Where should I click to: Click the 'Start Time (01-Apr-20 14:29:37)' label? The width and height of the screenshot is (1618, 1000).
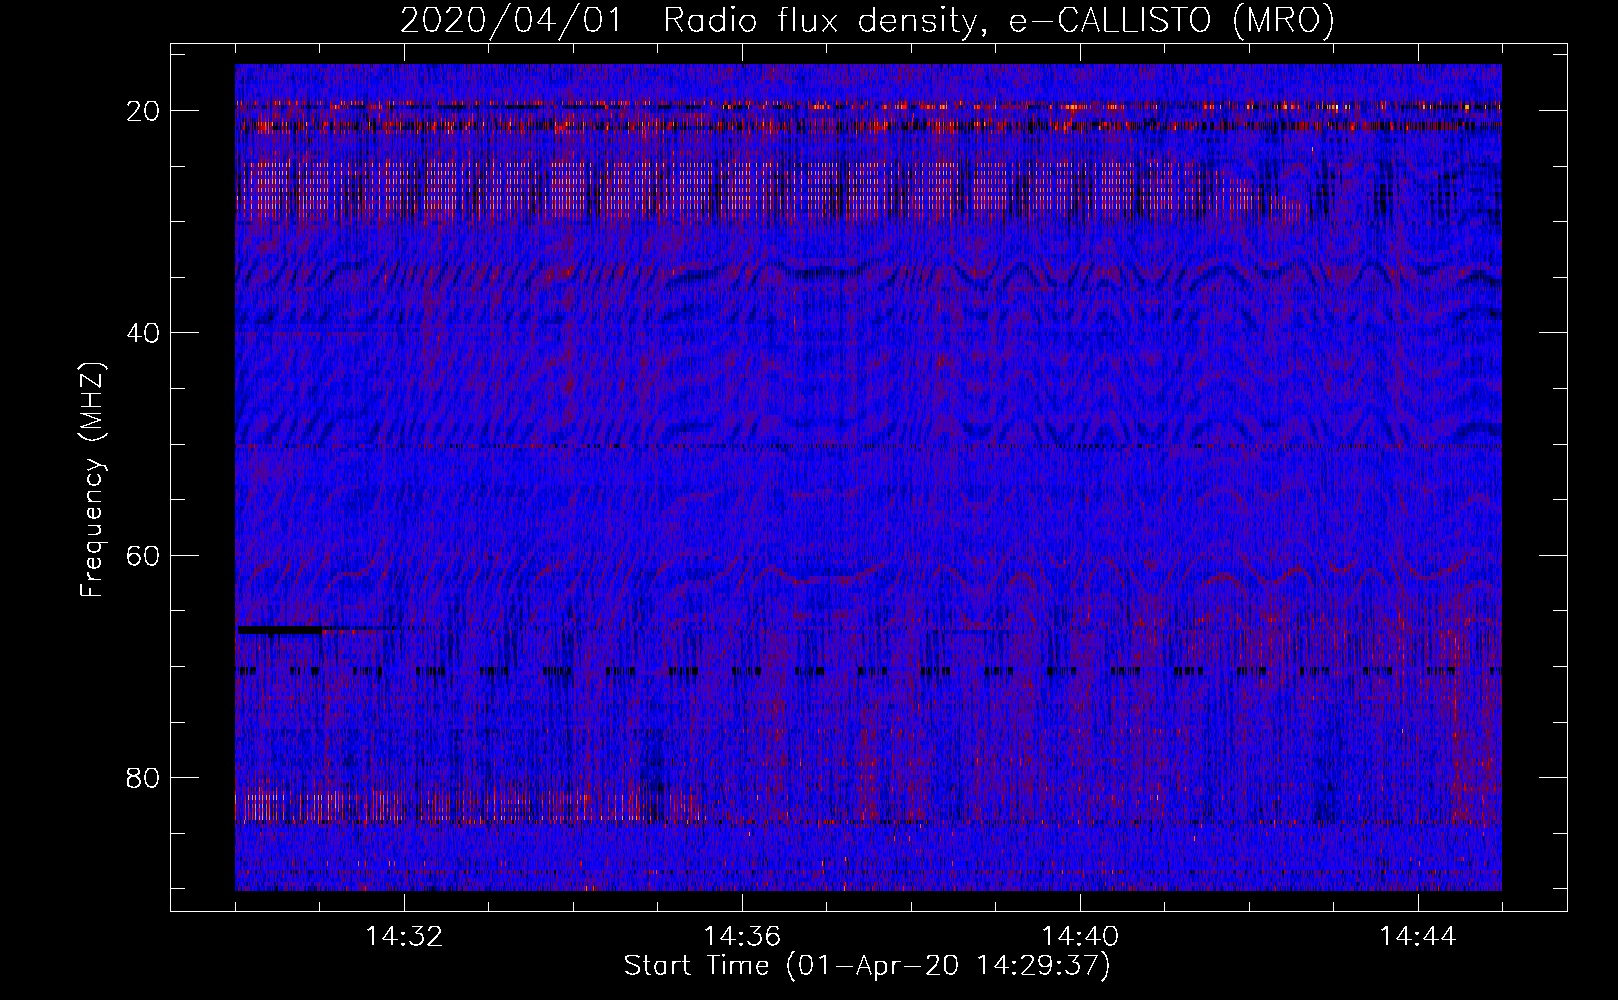coord(867,966)
